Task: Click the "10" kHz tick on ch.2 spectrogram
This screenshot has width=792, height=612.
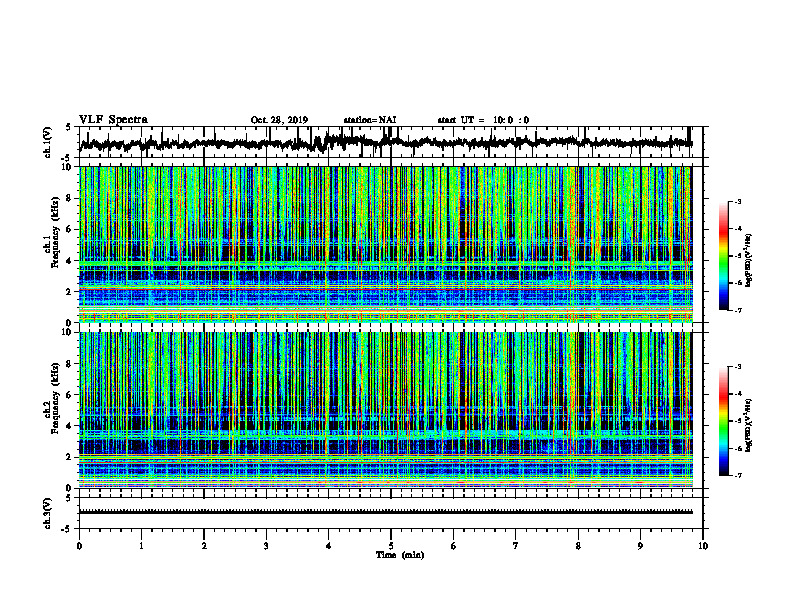Action: (x=68, y=332)
